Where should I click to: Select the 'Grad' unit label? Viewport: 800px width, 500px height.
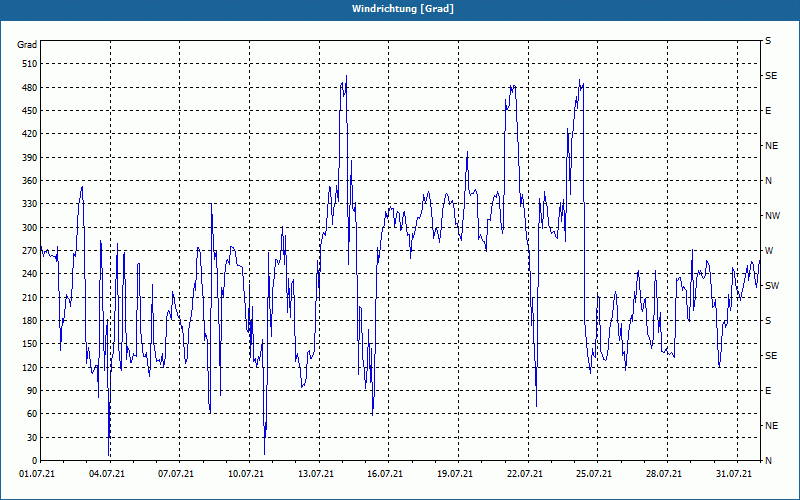pyautogui.click(x=27, y=45)
